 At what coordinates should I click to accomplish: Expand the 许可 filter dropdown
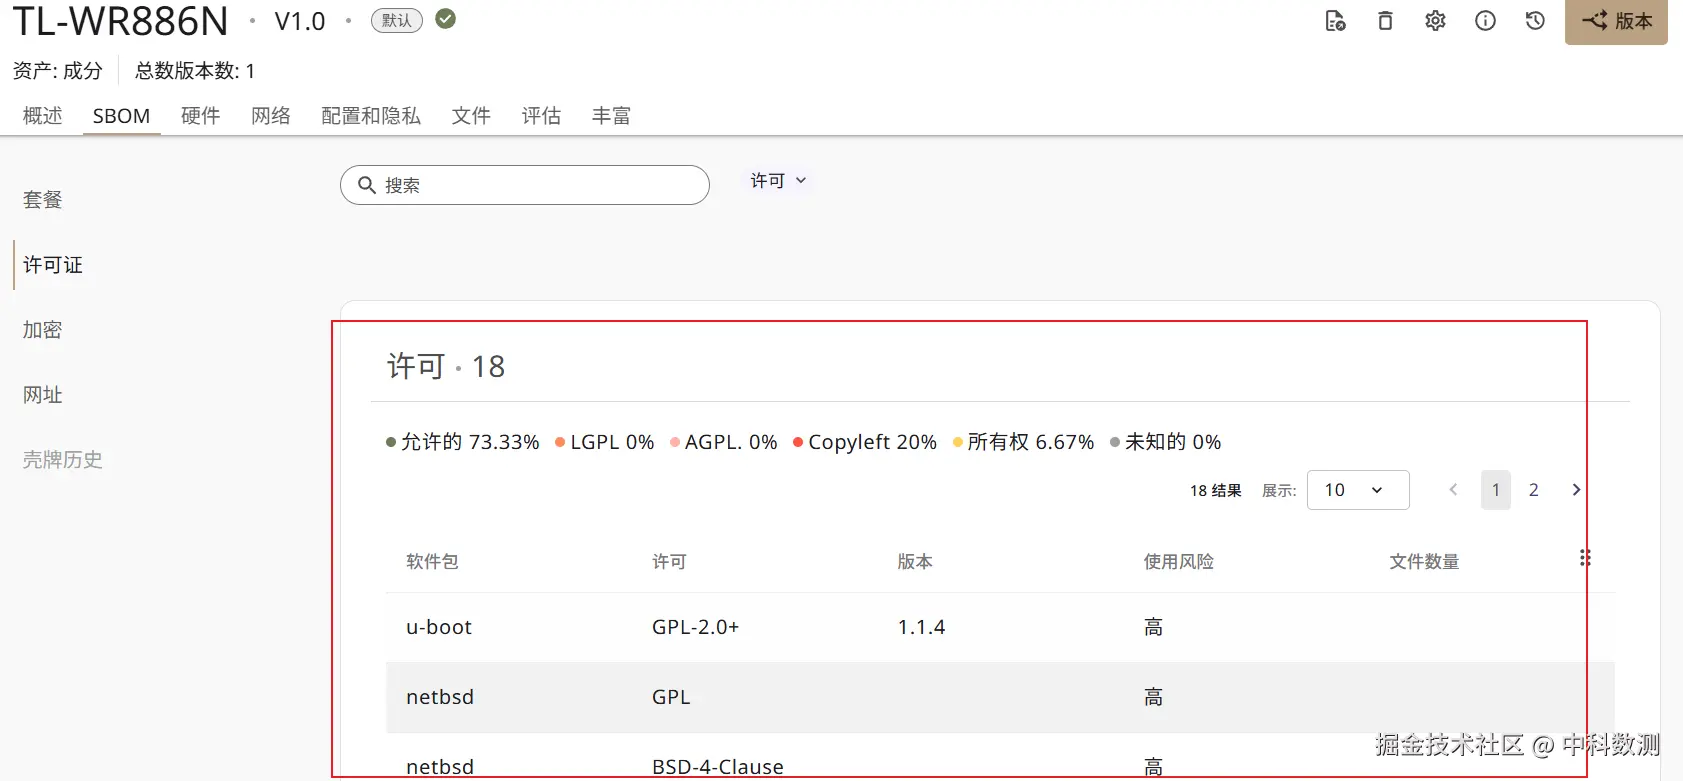[779, 181]
